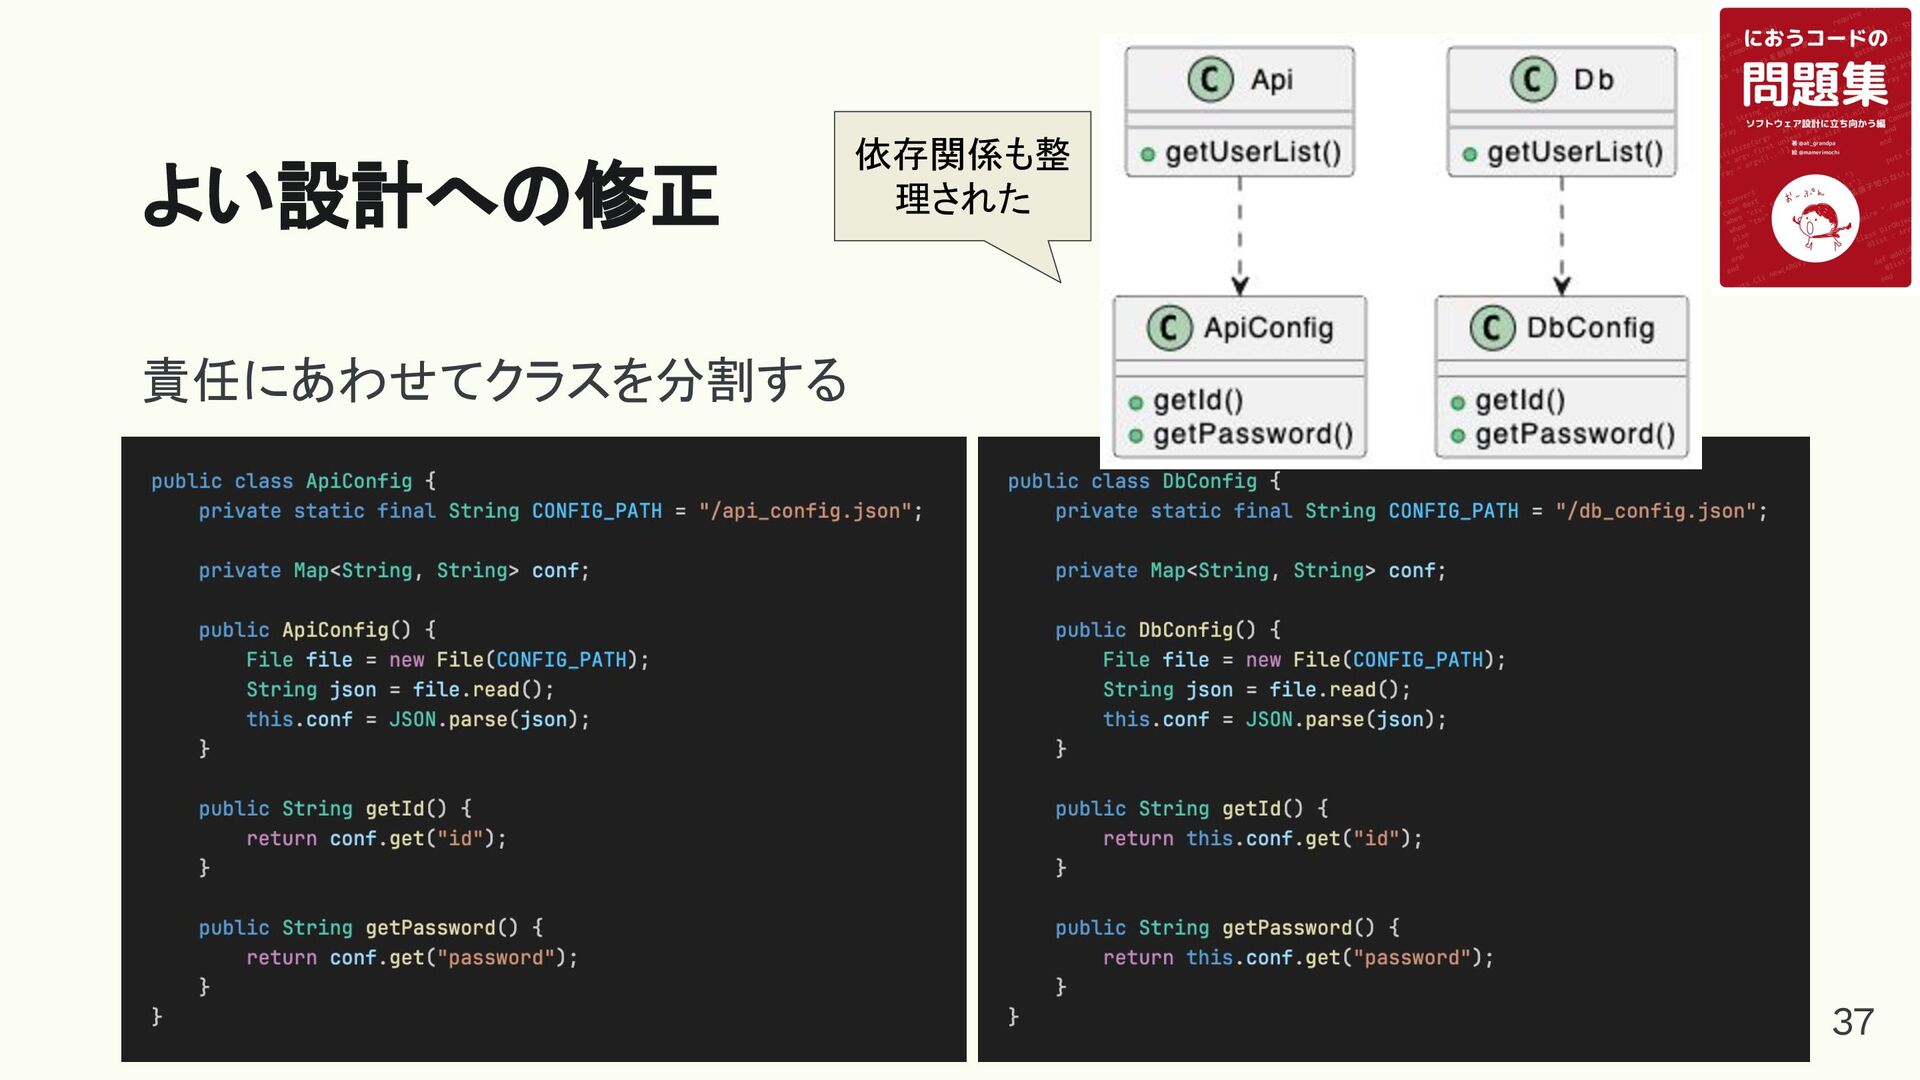Click the mascot character on book cover

[x=1814, y=222]
